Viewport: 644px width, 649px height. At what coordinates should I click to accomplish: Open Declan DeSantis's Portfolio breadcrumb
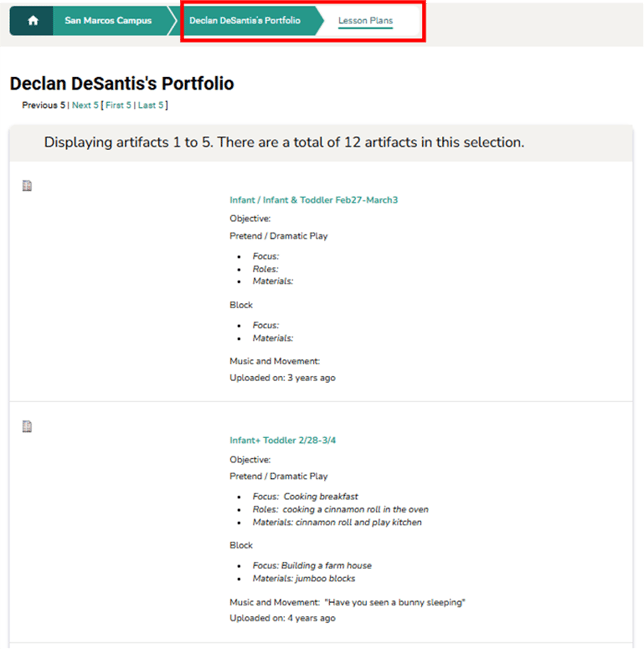point(245,20)
